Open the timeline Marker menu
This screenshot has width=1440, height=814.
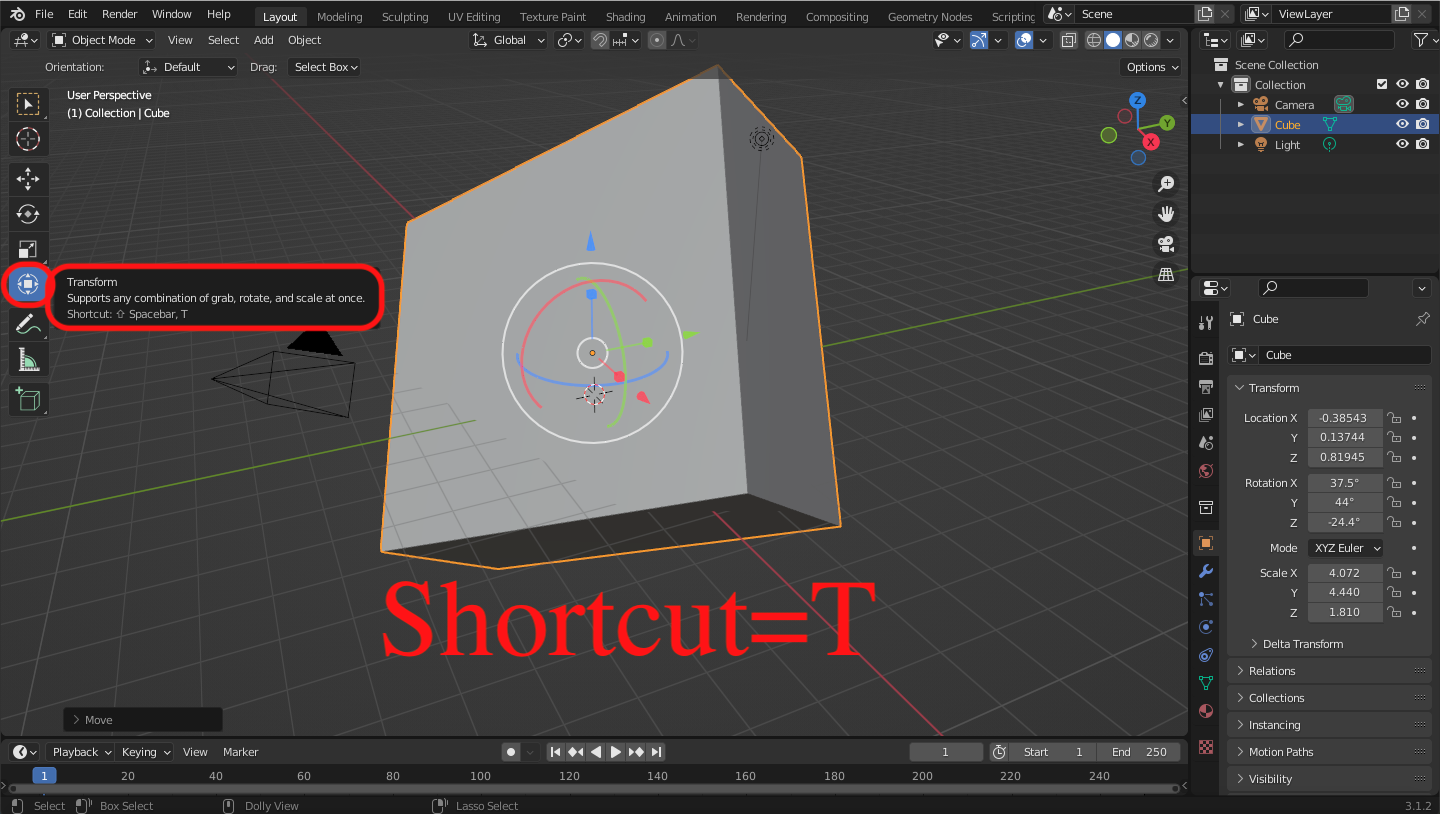click(240, 752)
